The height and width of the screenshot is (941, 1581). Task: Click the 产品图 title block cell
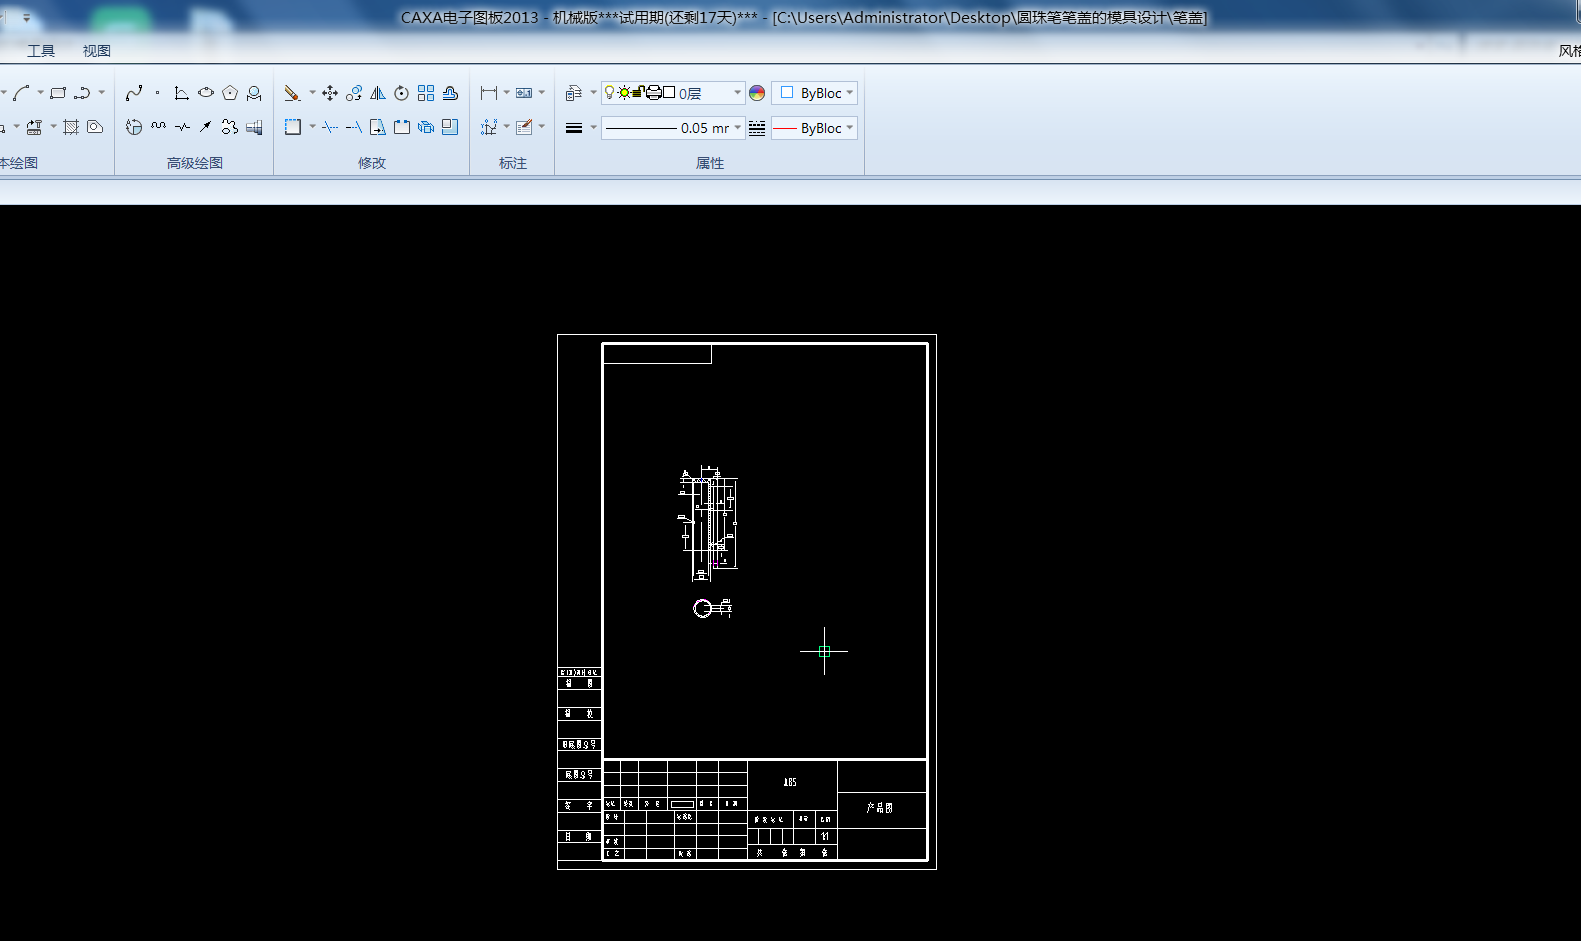click(x=881, y=808)
